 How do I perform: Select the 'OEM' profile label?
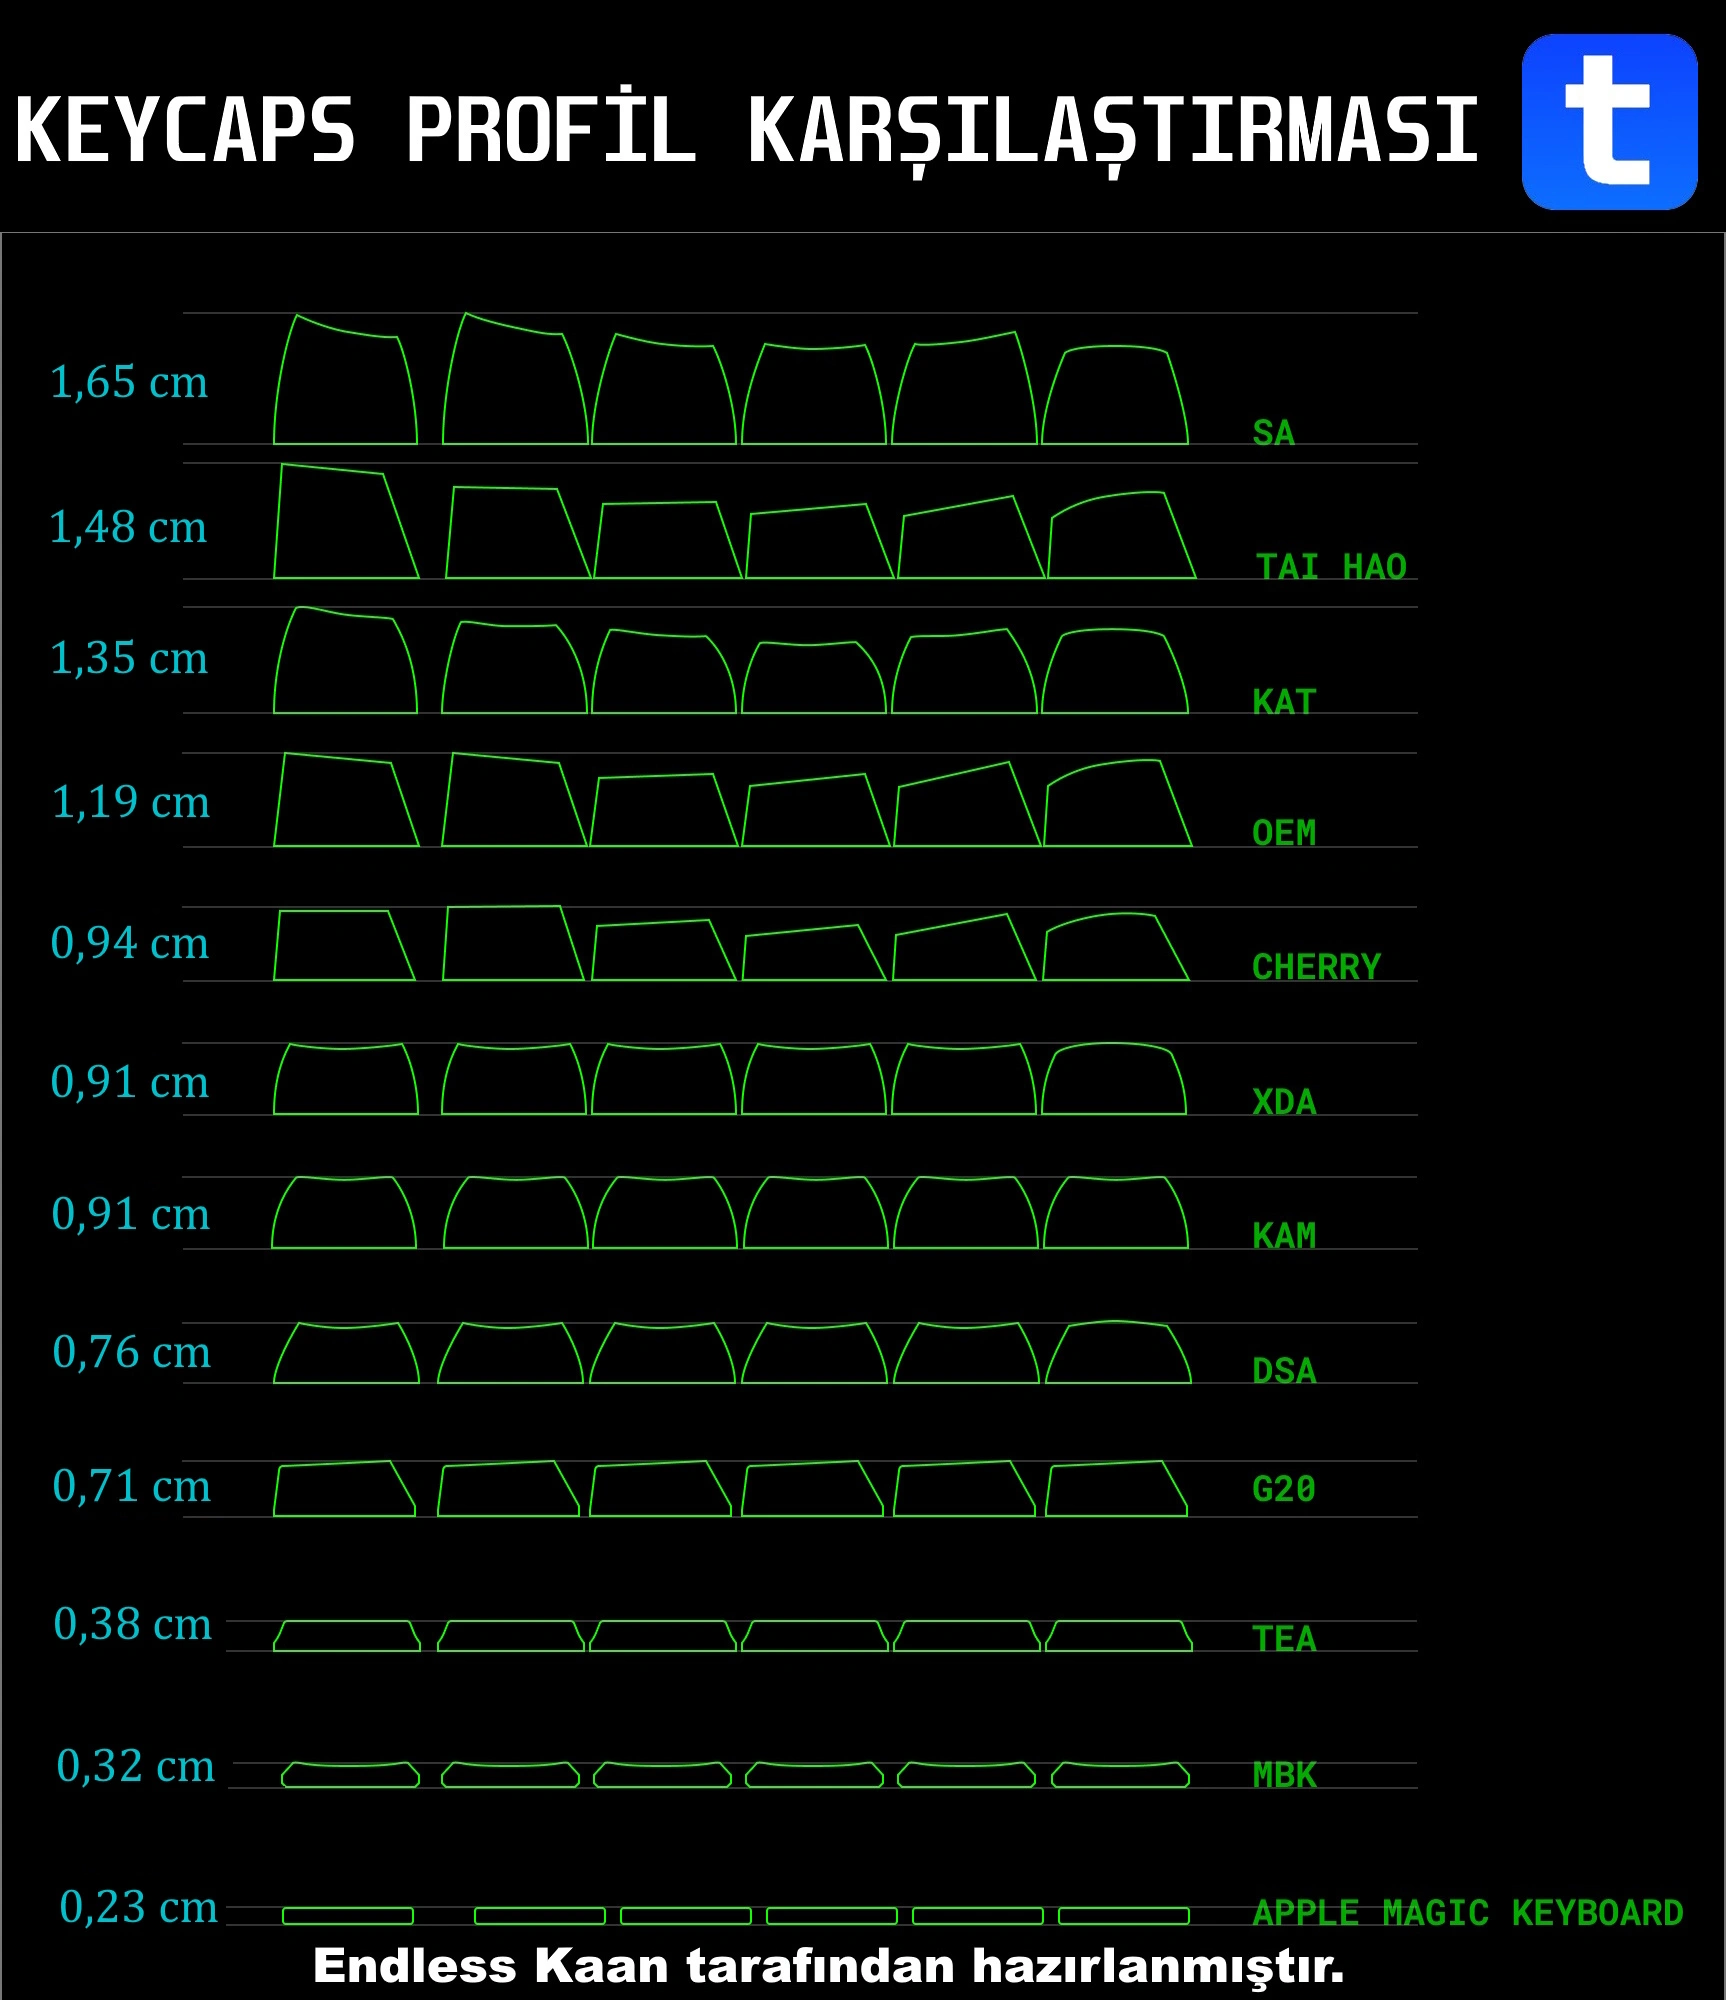1284,833
